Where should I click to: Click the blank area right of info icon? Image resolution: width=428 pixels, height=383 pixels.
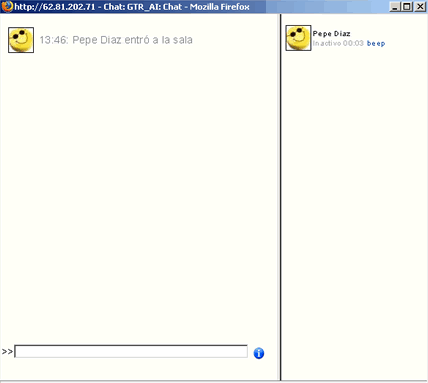272,353
